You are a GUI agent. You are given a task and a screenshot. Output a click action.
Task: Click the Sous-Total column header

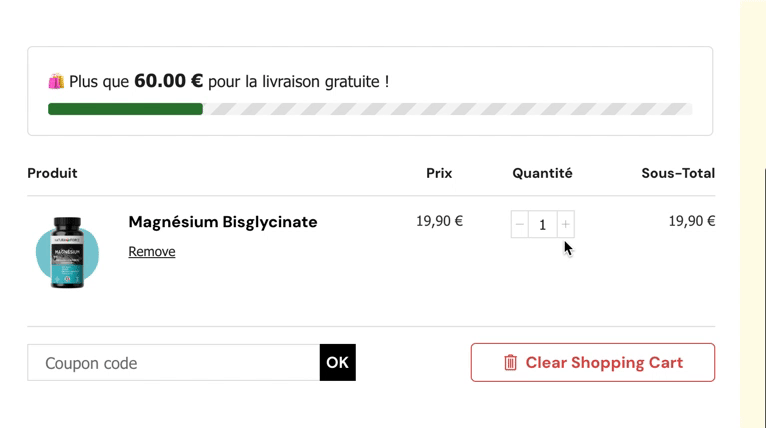(678, 173)
